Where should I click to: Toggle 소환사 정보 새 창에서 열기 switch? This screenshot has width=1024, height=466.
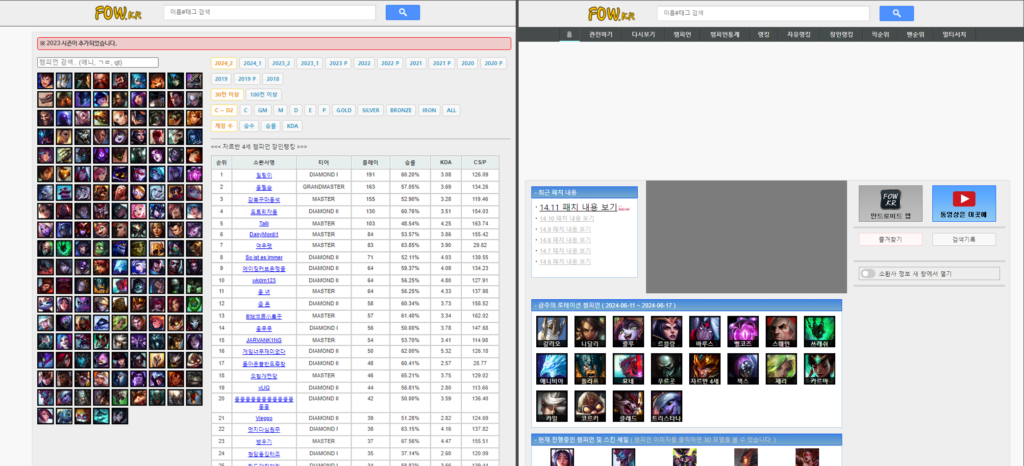(x=868, y=273)
